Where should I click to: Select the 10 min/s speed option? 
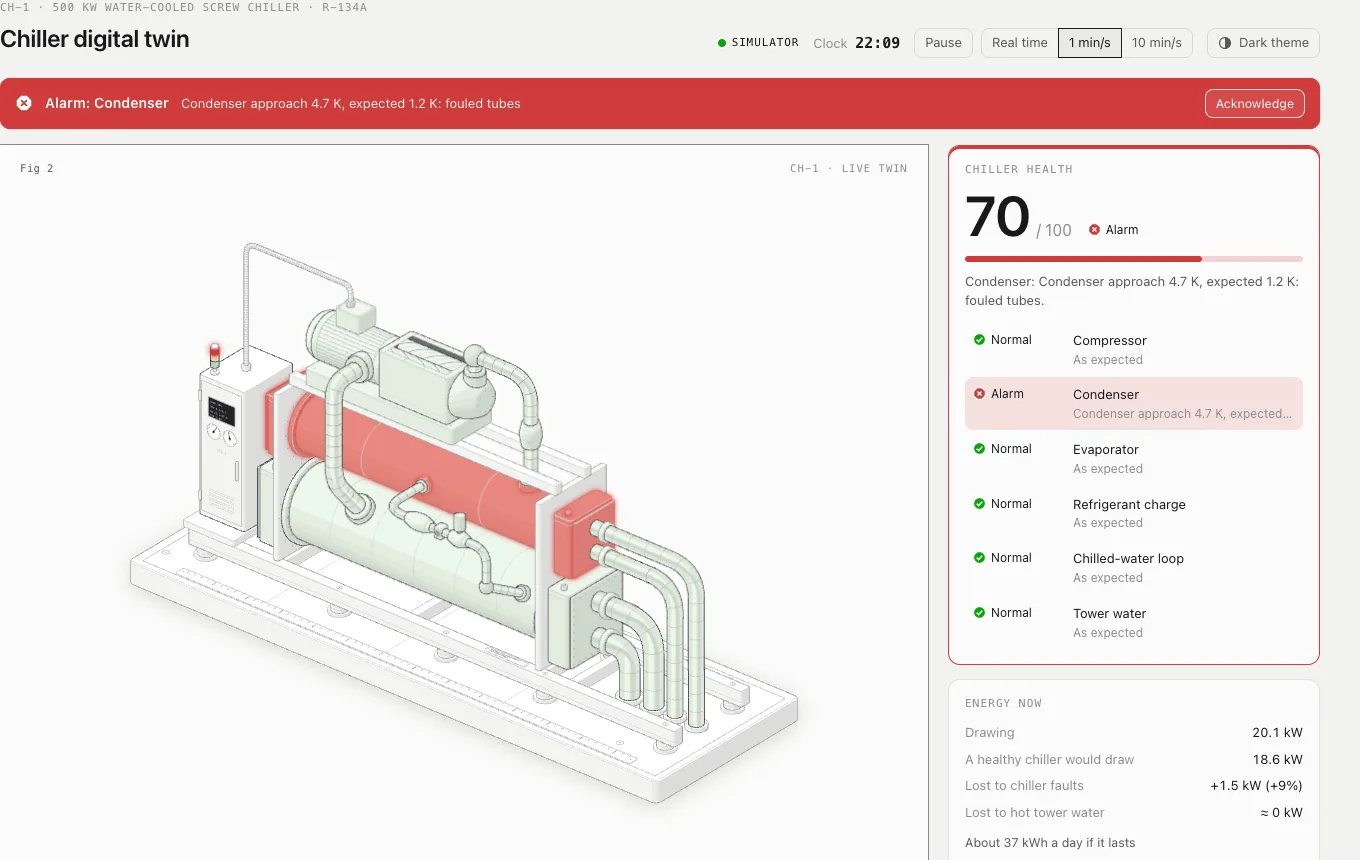tap(1157, 43)
